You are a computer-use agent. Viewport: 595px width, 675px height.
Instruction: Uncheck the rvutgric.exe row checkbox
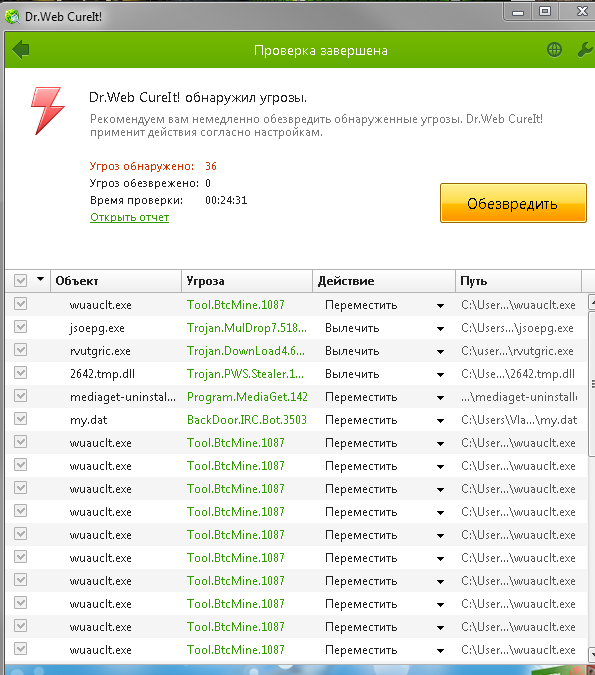20,350
